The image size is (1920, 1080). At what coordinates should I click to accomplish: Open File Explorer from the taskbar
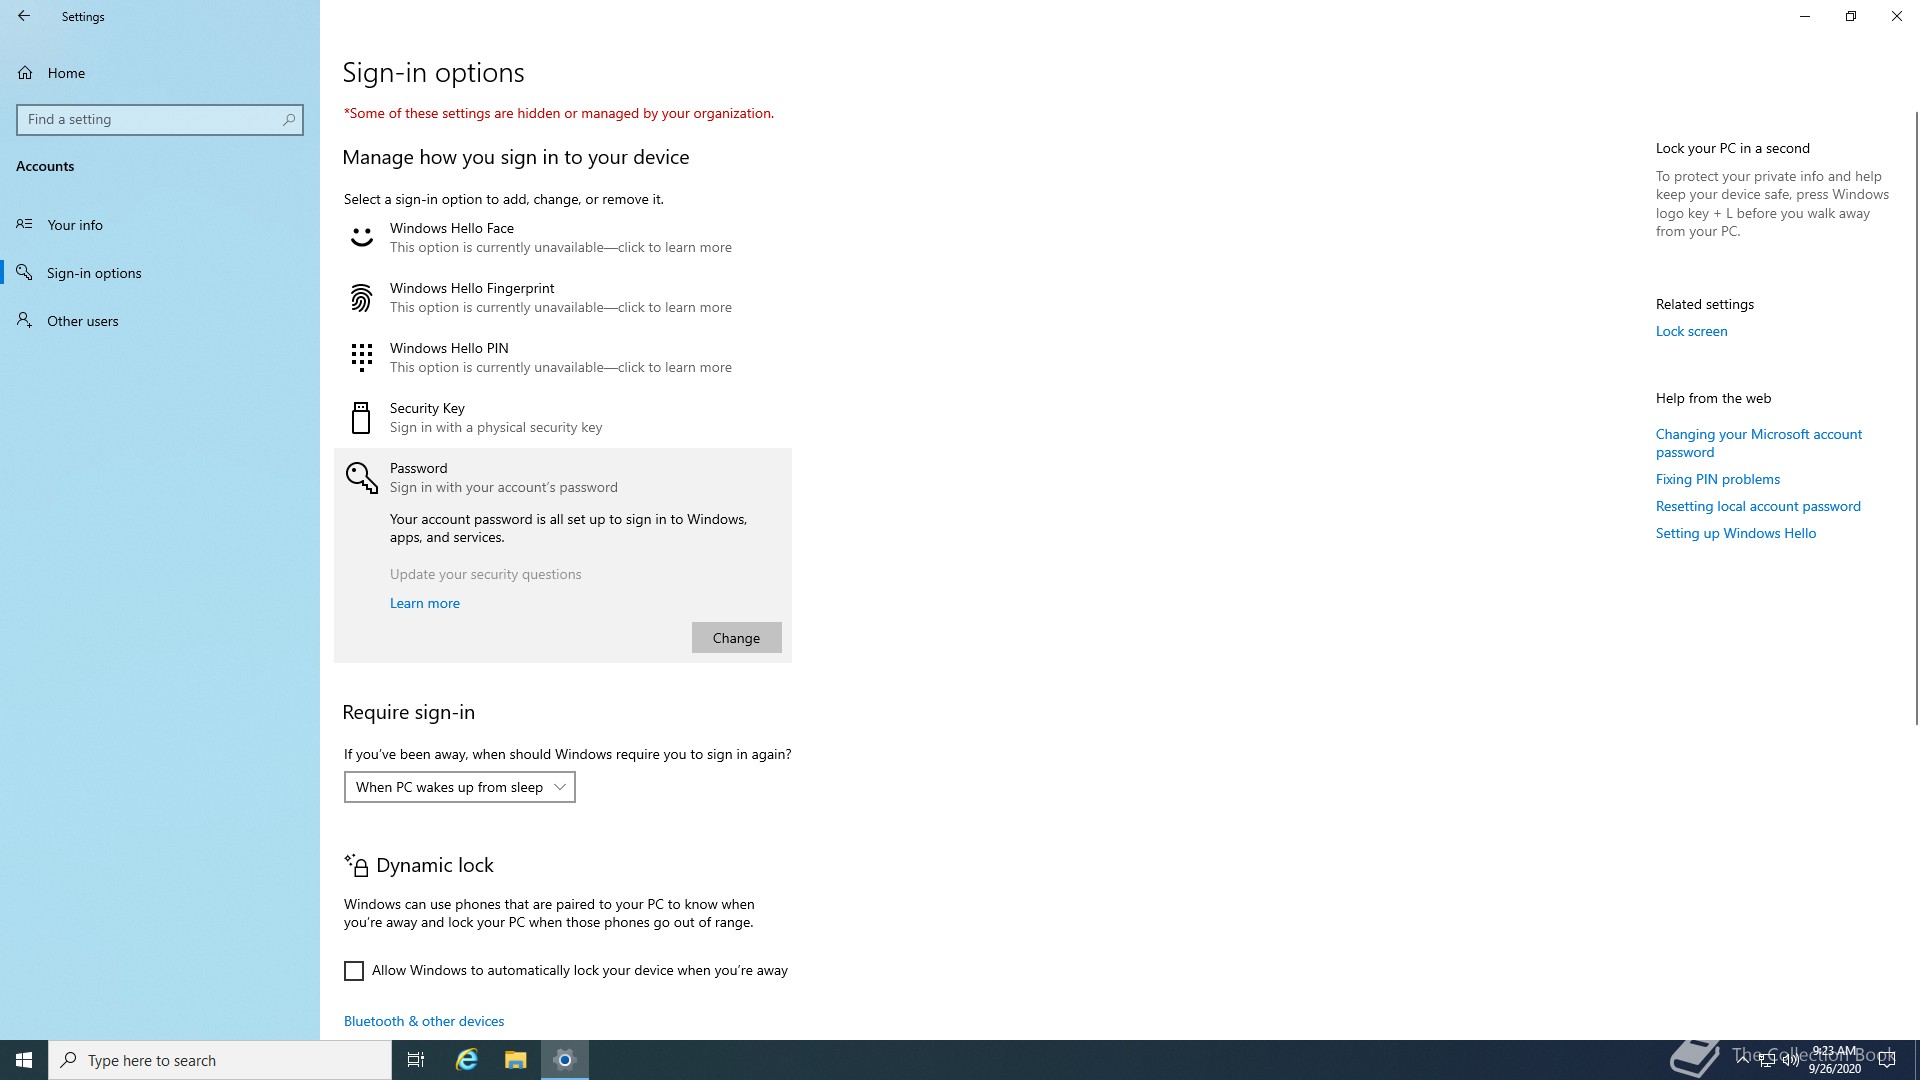coord(515,1060)
